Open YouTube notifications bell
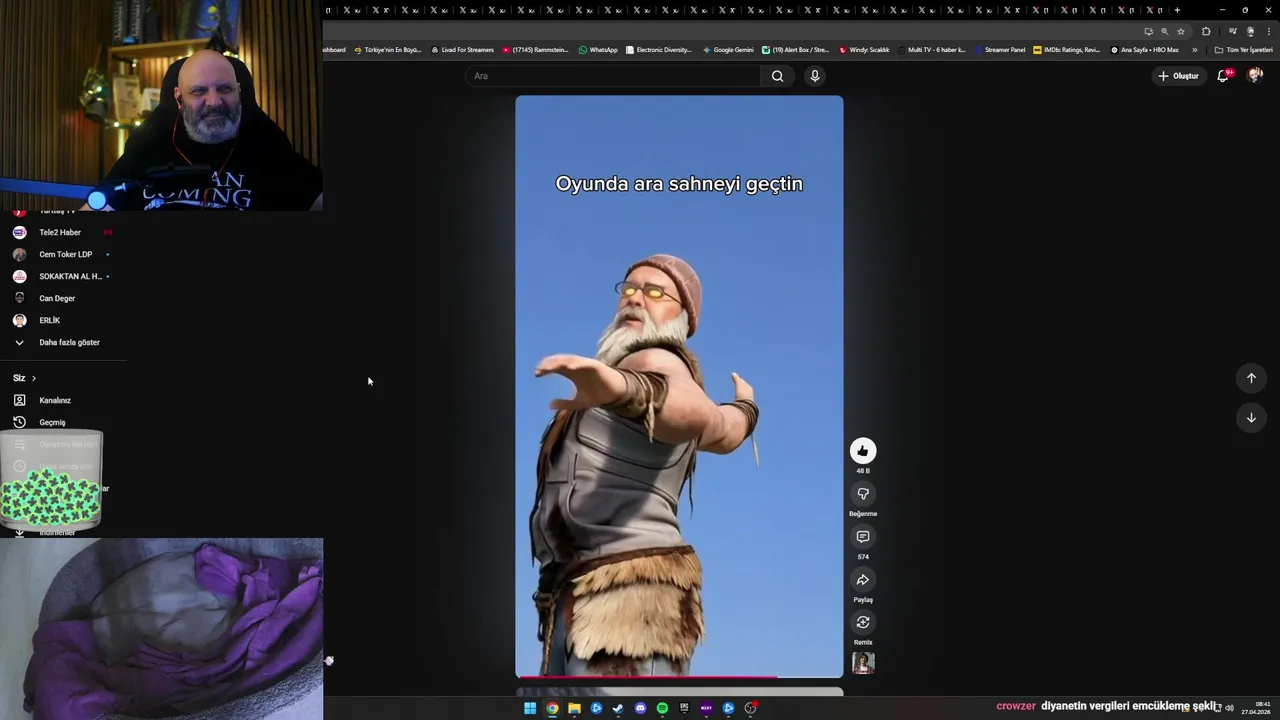The width and height of the screenshot is (1280, 720). [x=1223, y=76]
